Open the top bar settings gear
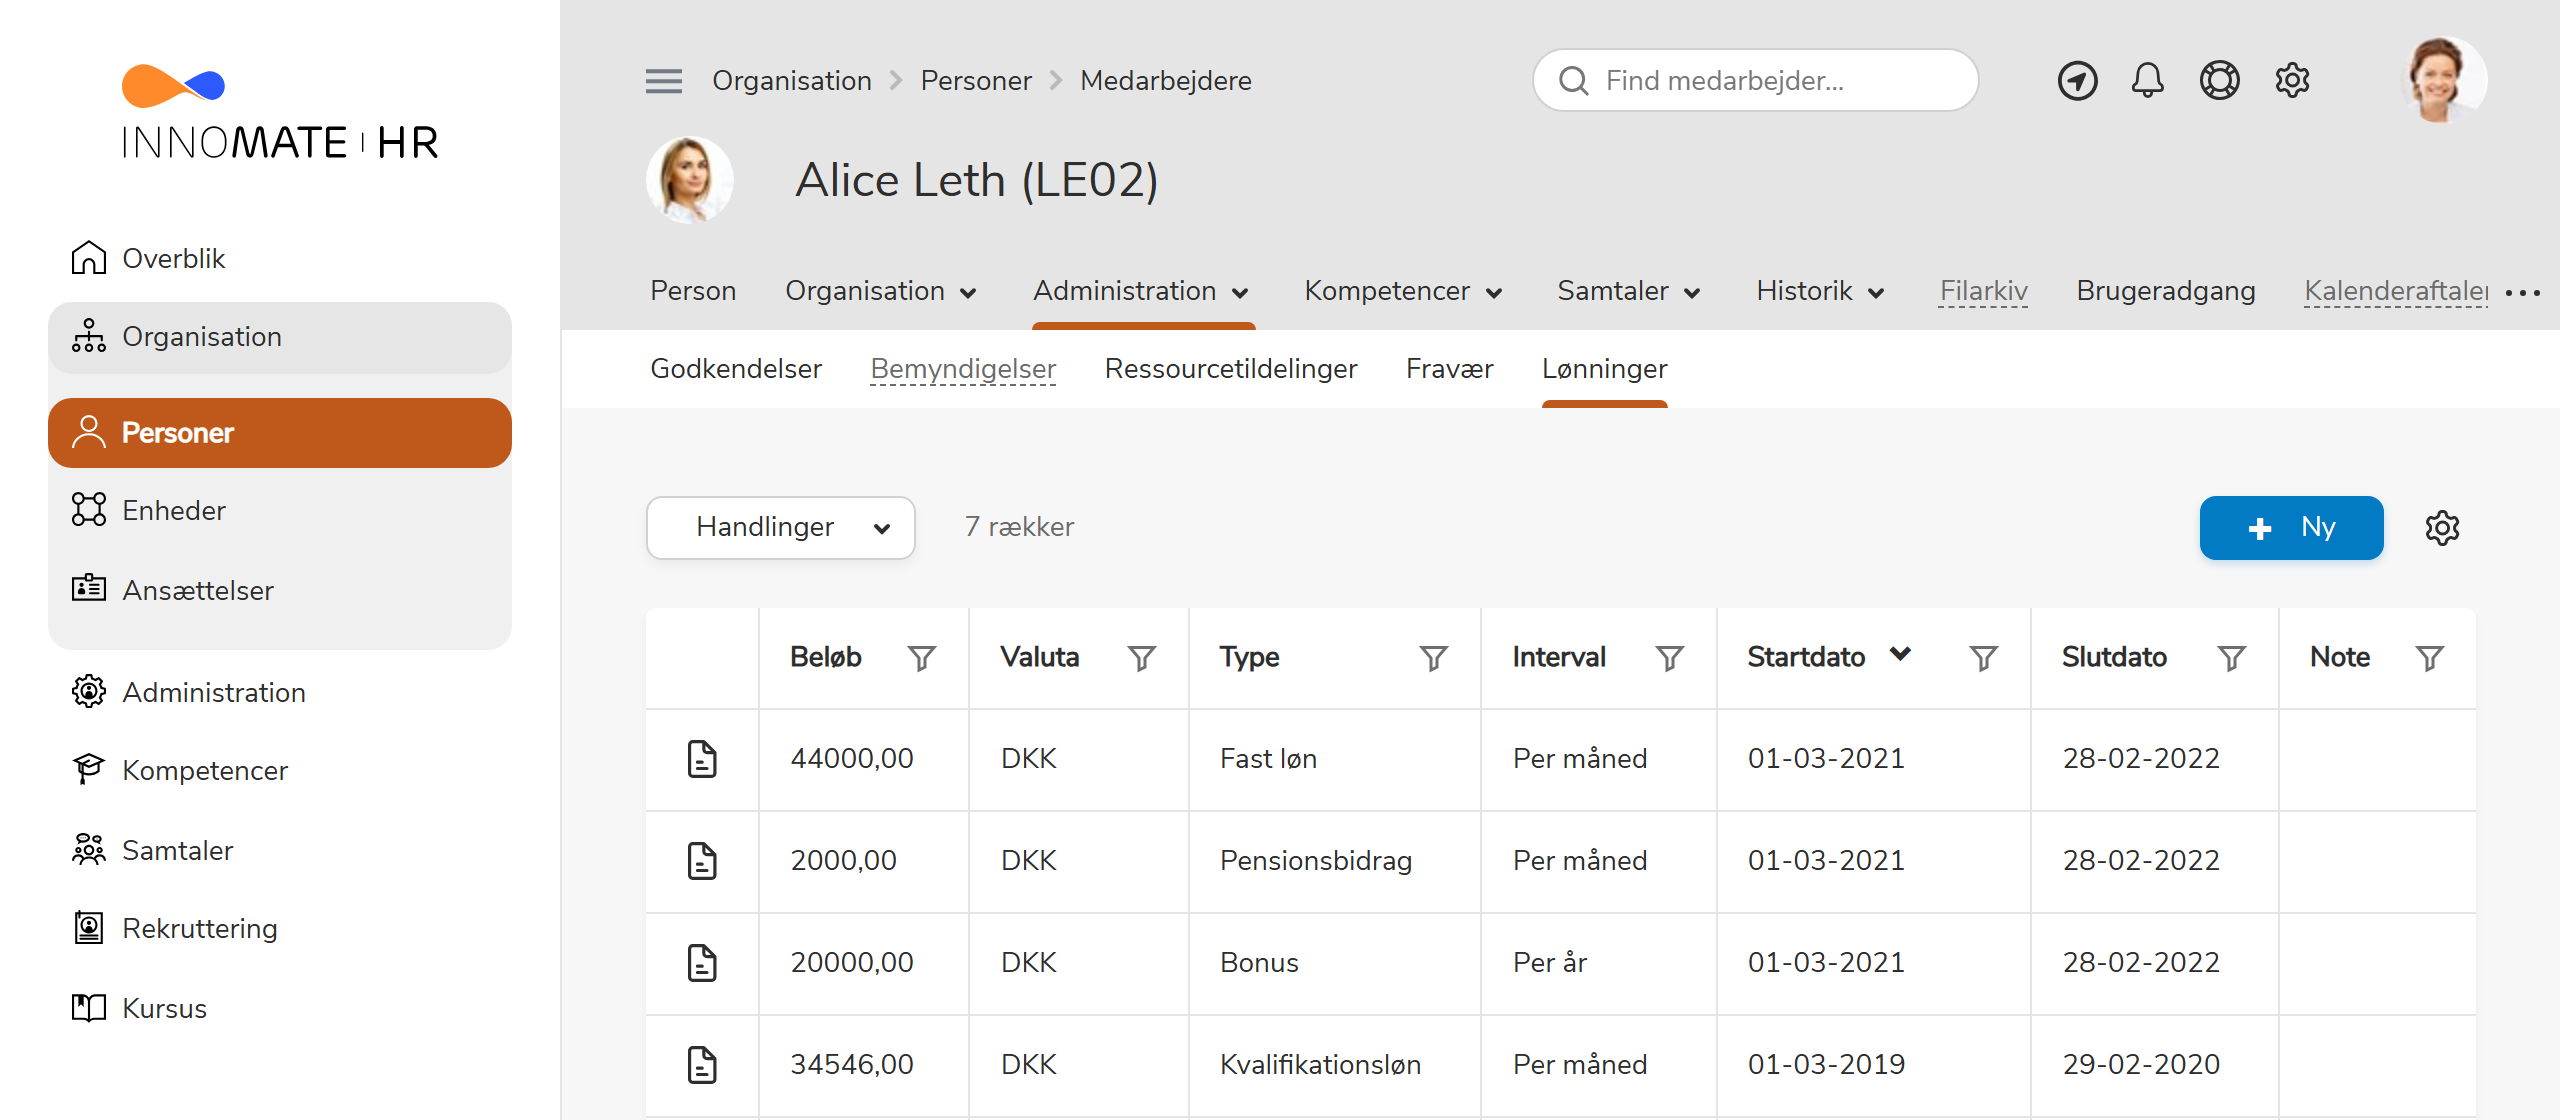Image resolution: width=2560 pixels, height=1120 pixels. 2292,80
